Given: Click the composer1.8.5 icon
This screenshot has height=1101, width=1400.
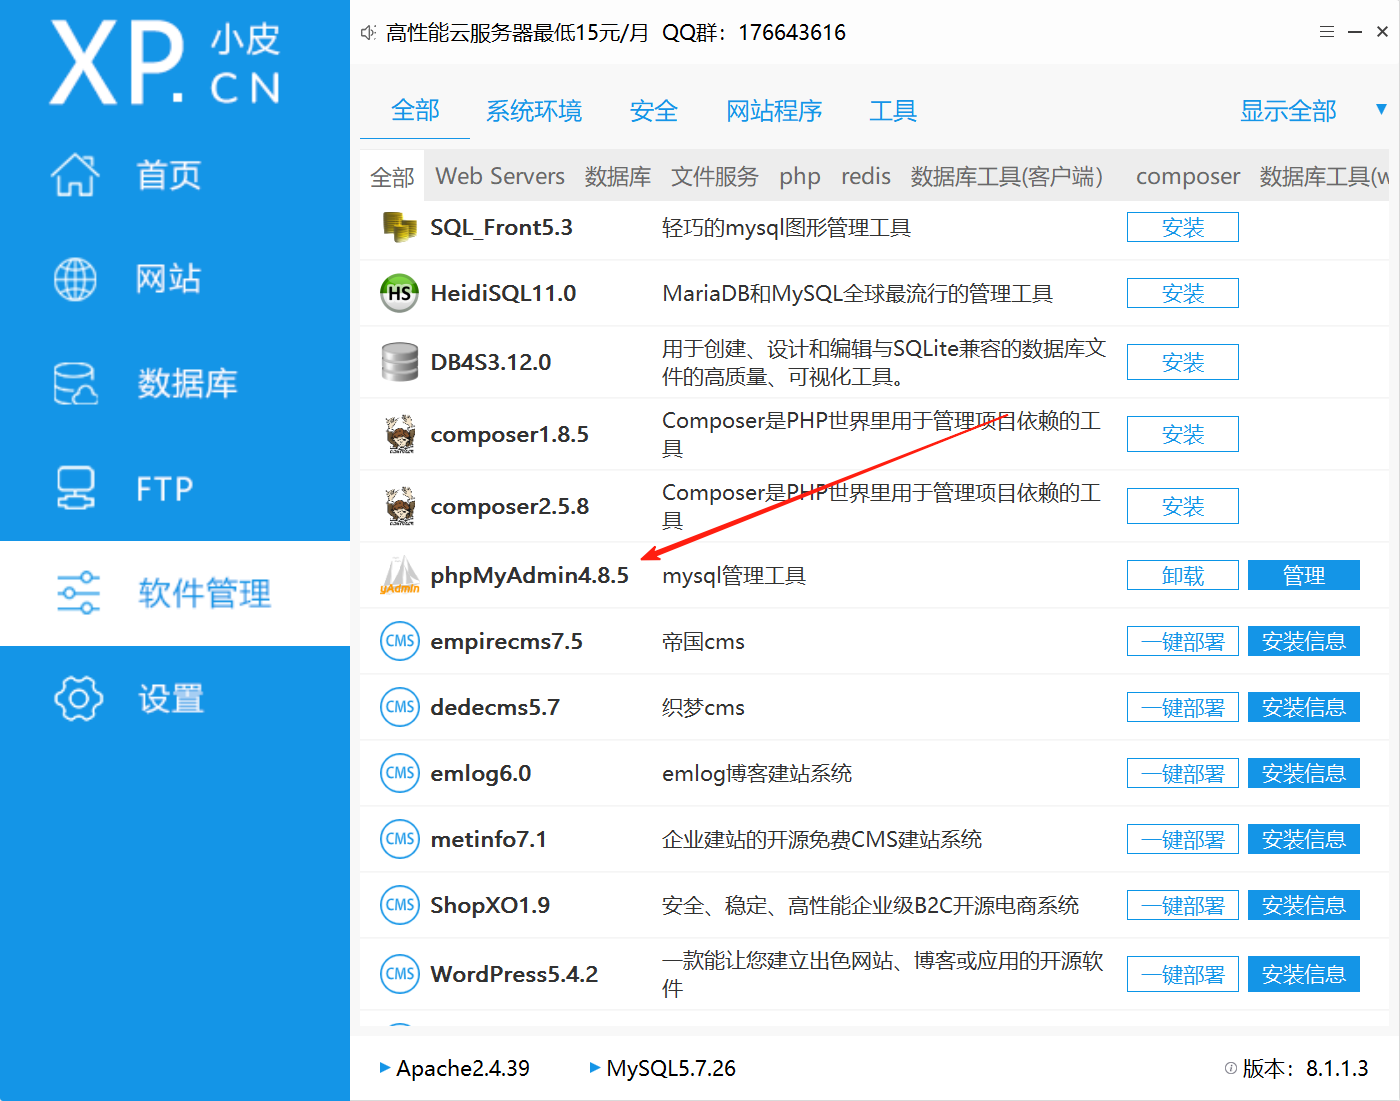Looking at the screenshot, I should (401, 434).
